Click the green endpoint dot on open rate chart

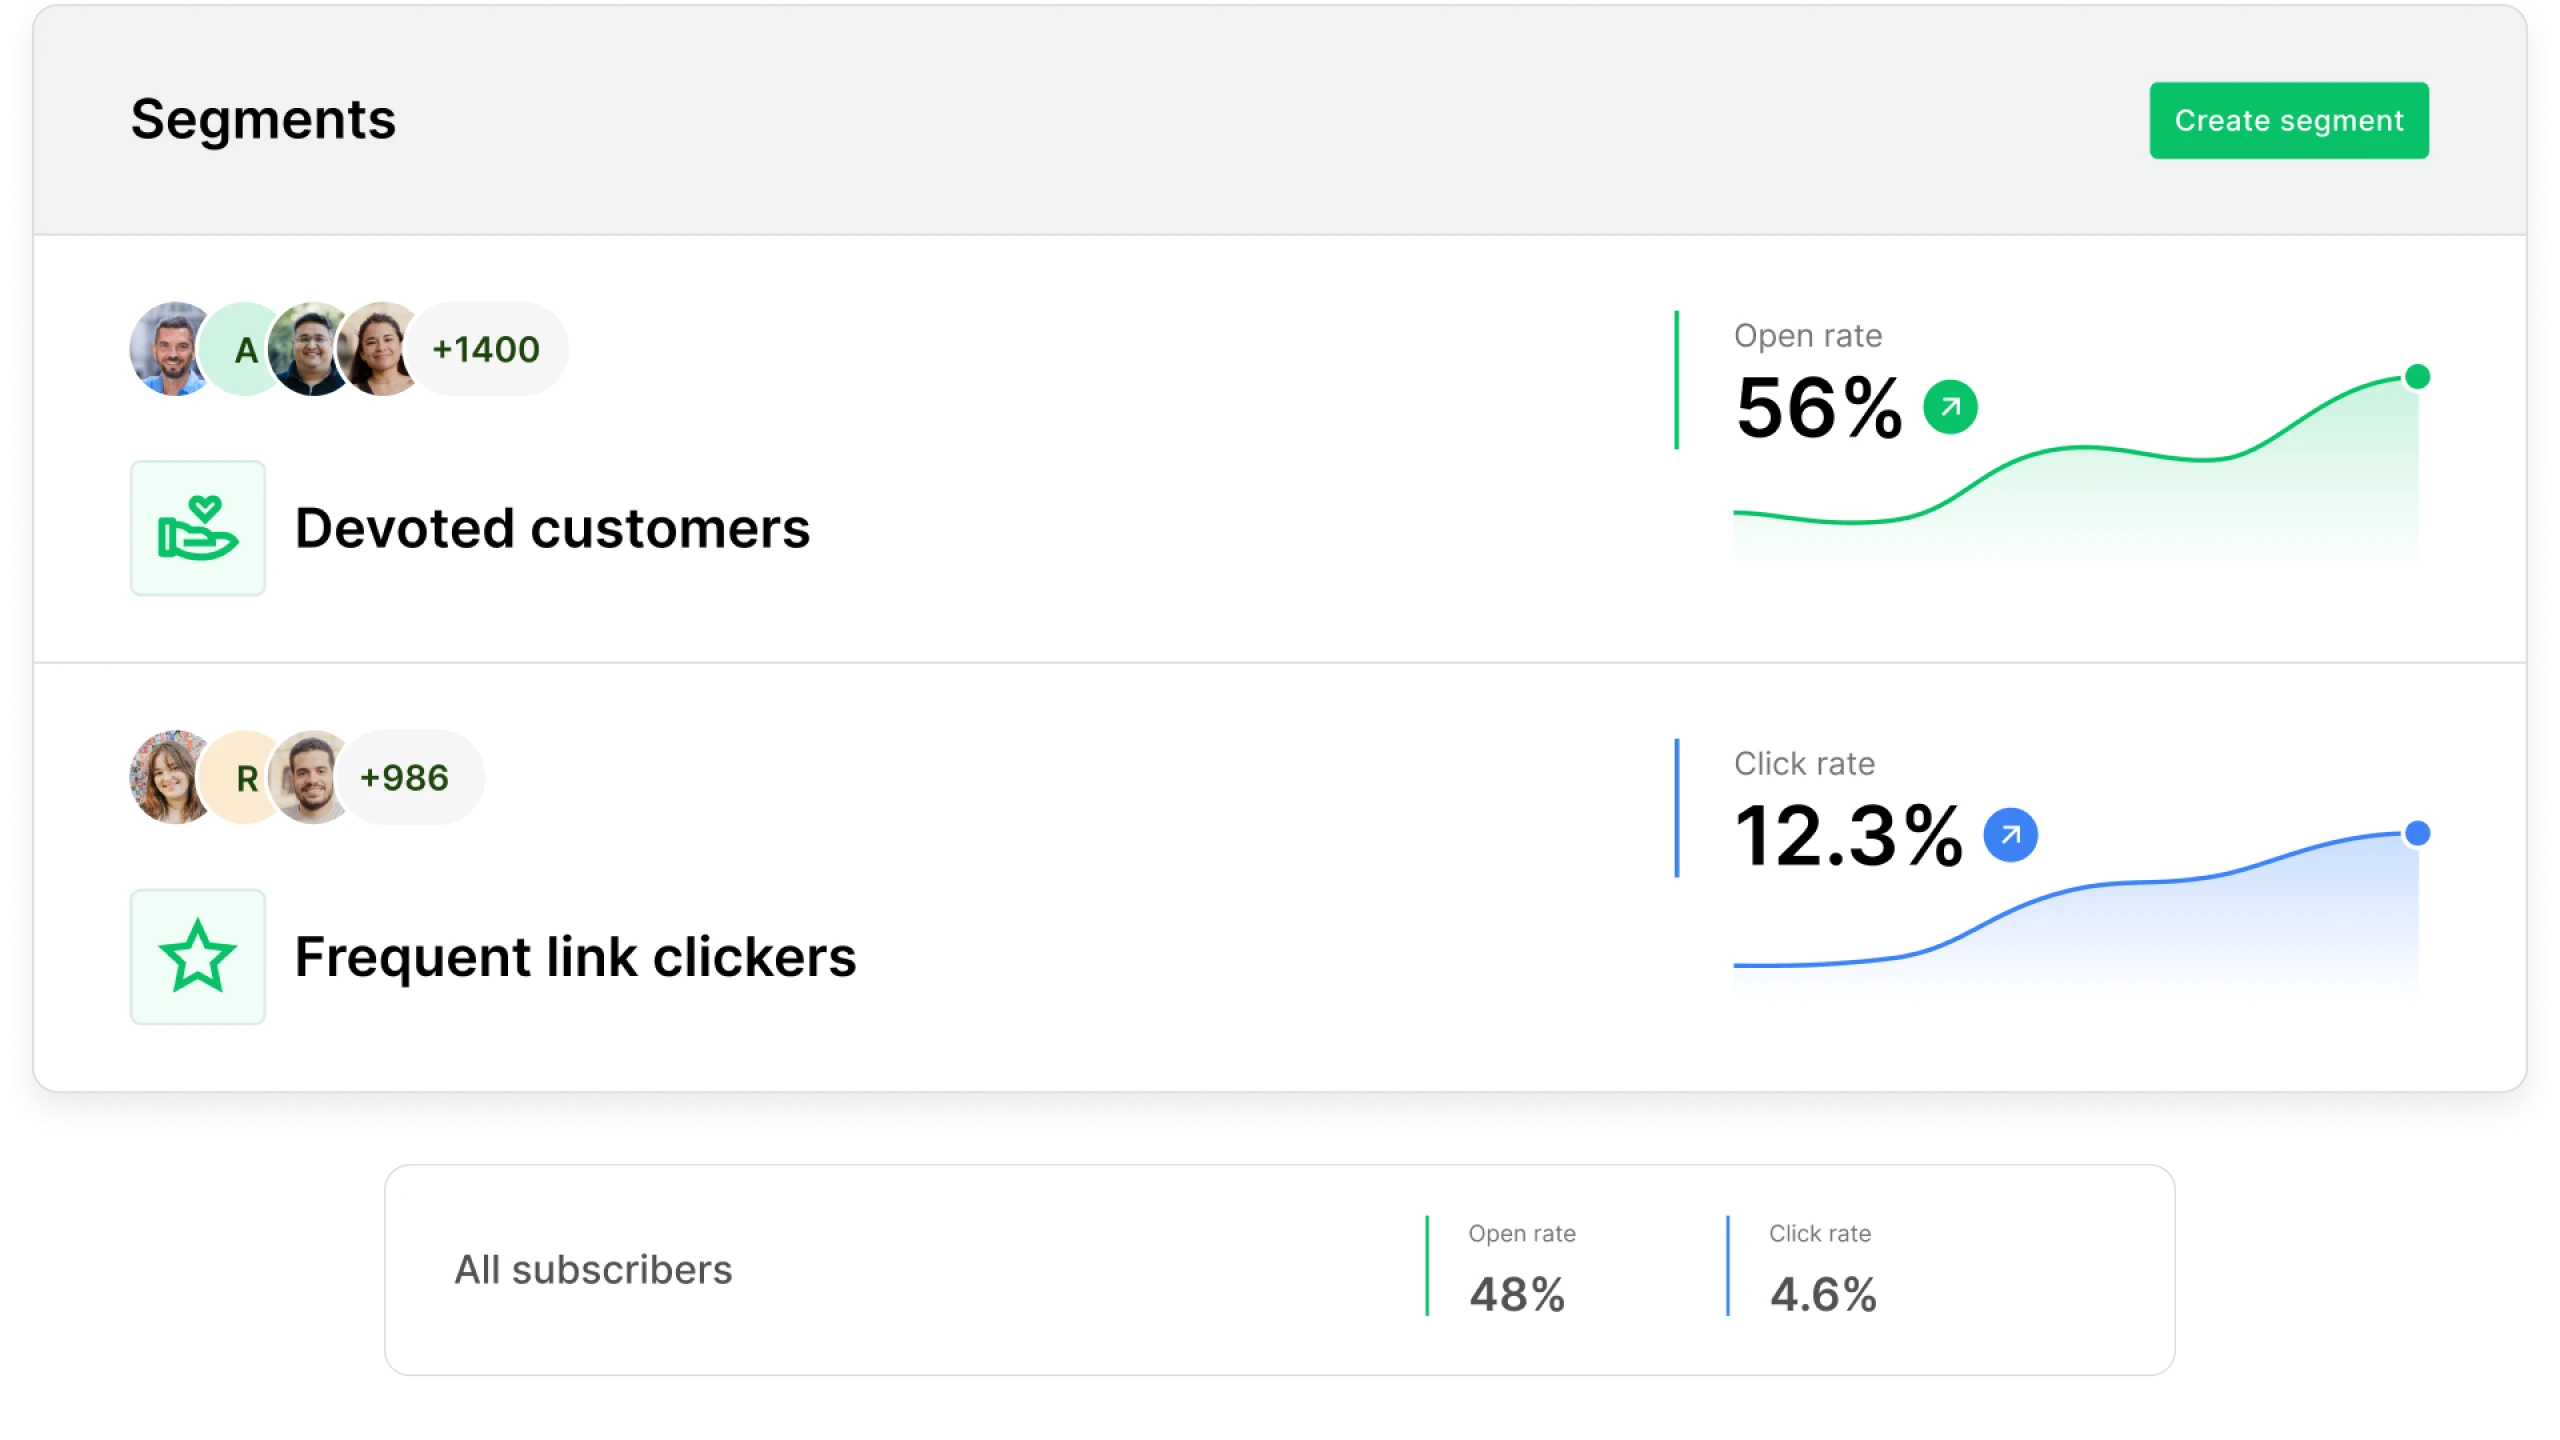pos(2417,377)
